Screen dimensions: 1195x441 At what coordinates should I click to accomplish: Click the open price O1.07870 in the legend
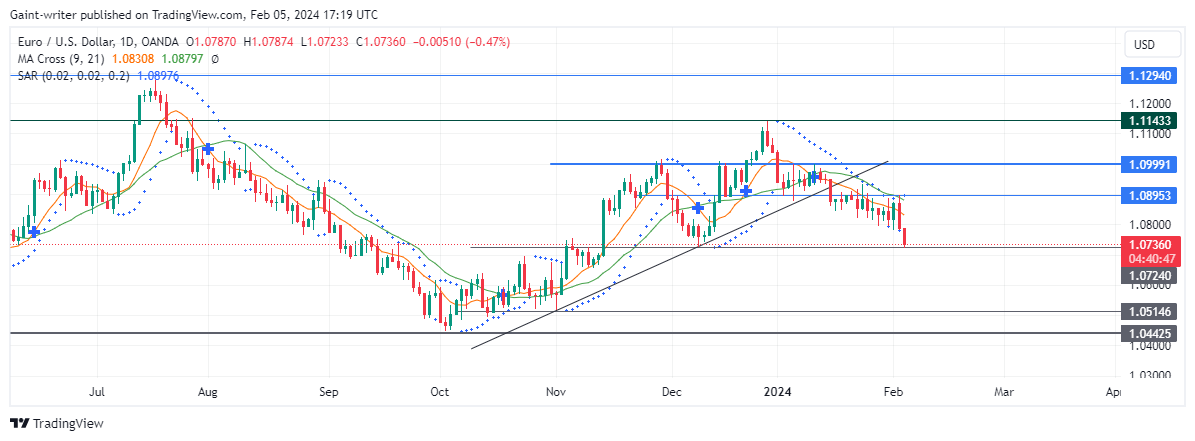(x=210, y=41)
